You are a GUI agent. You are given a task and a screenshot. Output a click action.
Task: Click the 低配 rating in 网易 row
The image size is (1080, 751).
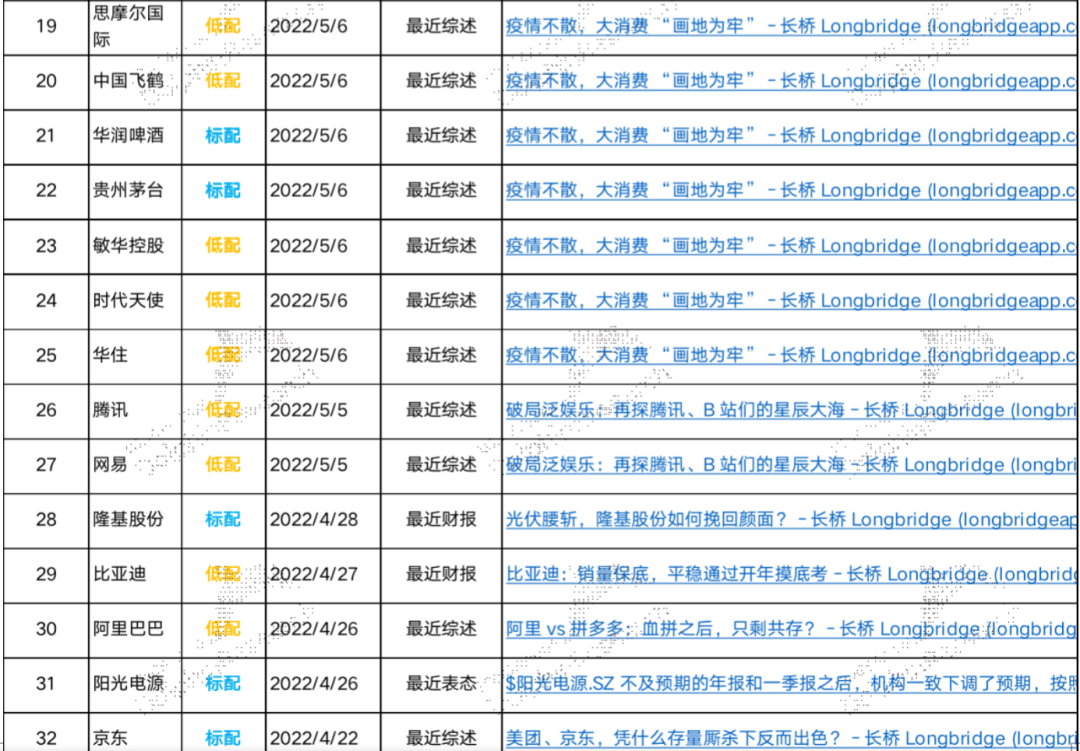click(223, 466)
